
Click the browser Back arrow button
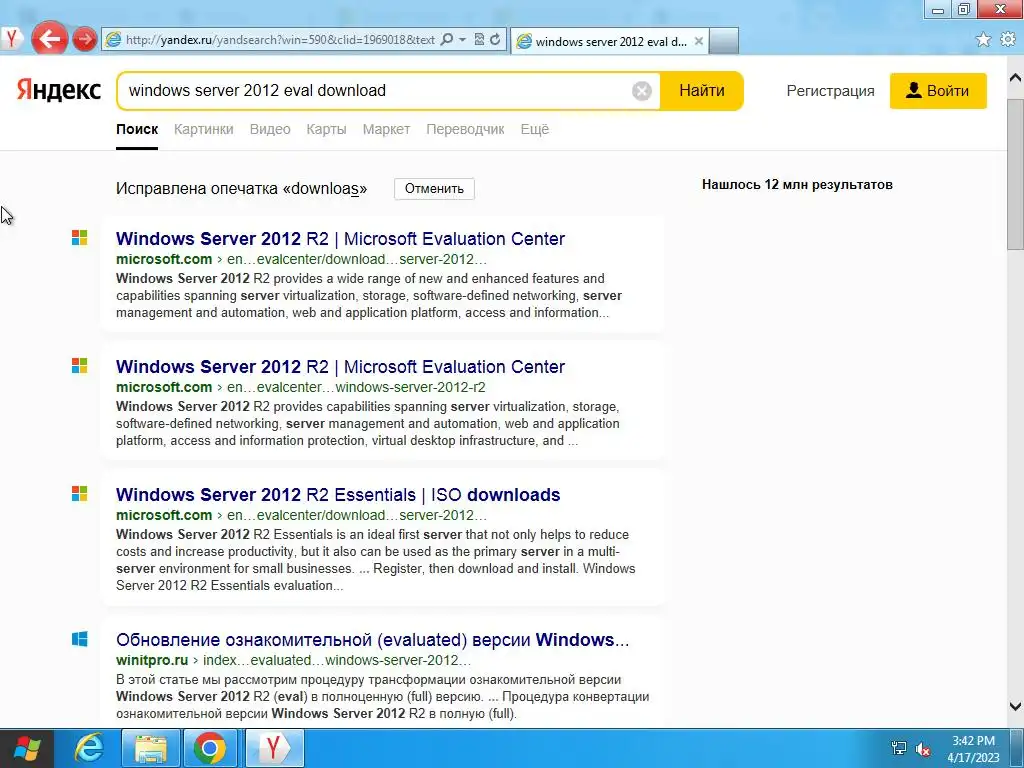[50, 39]
